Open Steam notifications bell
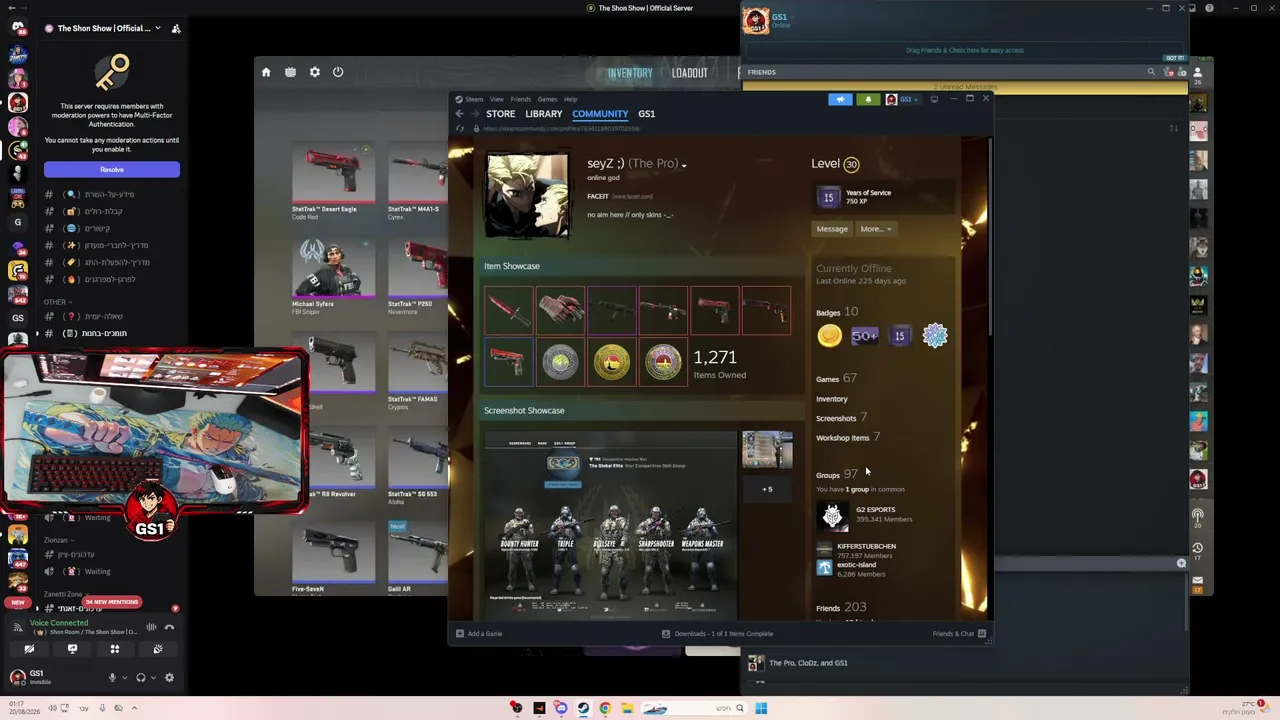 point(868,99)
